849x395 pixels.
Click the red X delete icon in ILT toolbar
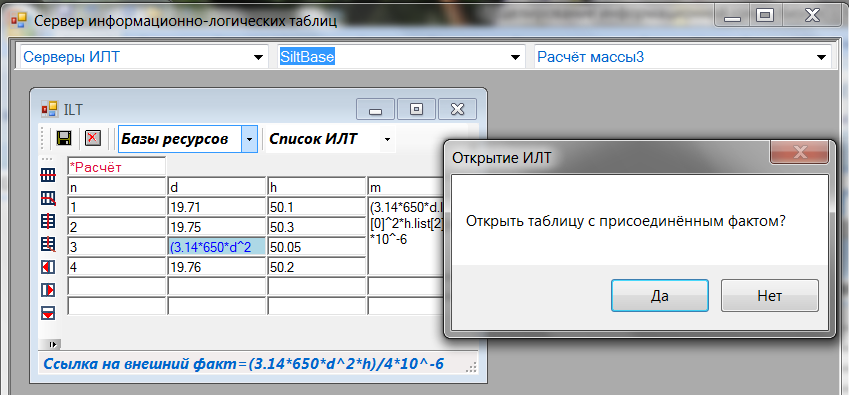pos(93,139)
